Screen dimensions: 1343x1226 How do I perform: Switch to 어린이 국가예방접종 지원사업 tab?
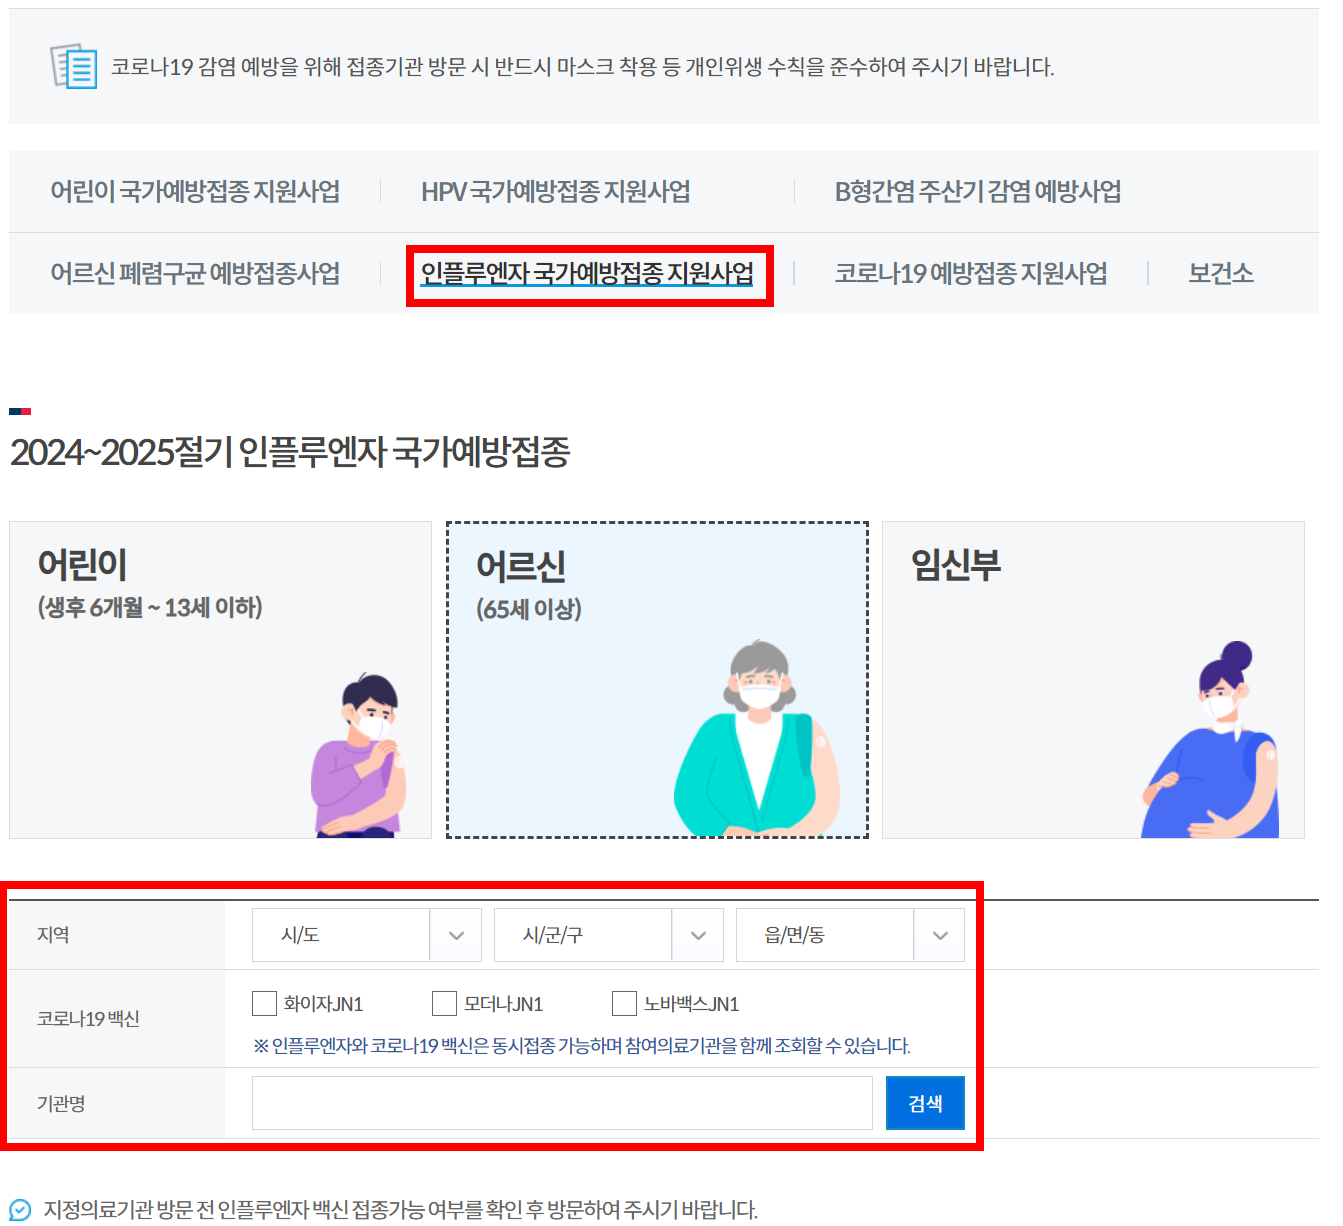tap(195, 192)
